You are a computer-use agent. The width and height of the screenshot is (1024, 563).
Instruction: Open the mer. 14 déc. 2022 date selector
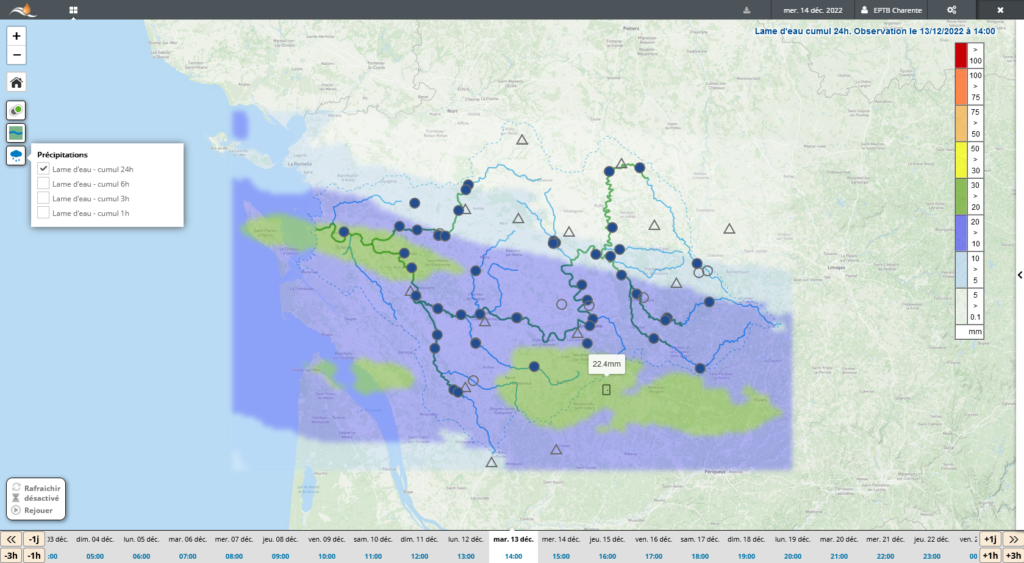[812, 10]
